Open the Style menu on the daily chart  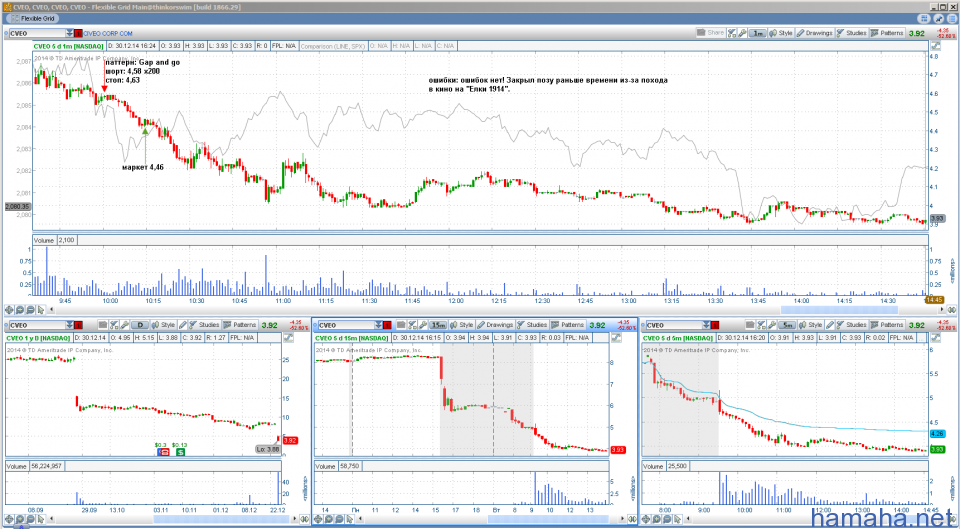coord(163,325)
